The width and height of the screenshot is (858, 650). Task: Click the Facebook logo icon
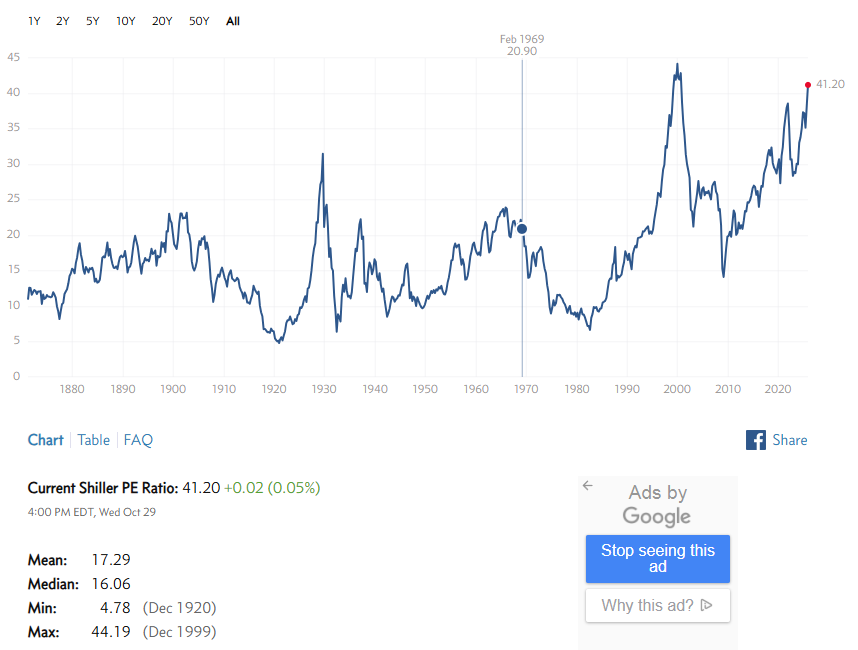pyautogui.click(x=756, y=440)
